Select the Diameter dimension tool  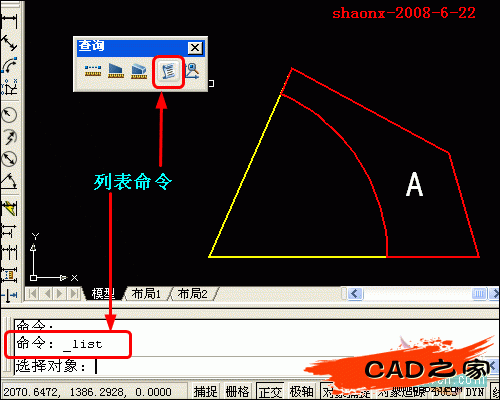[x=9, y=159]
